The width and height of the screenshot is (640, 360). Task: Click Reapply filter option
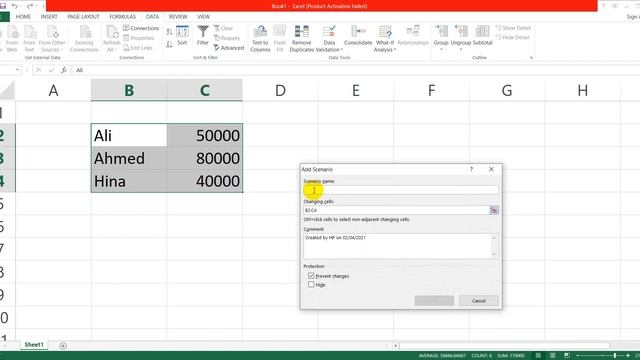pyautogui.click(x=227, y=38)
